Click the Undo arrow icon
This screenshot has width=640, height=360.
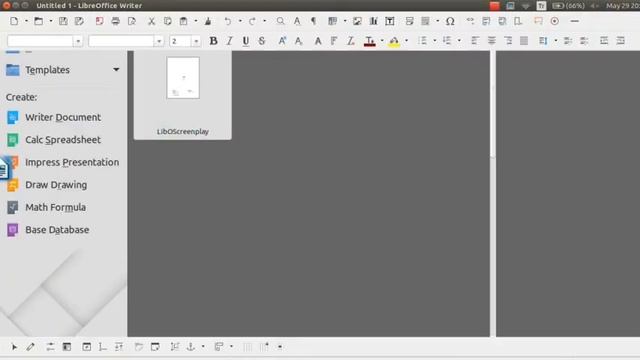point(228,21)
